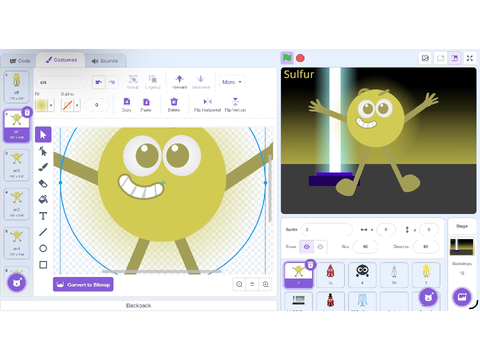480x360 pixels.
Task: Click Flip Horizontal
Action: click(207, 104)
